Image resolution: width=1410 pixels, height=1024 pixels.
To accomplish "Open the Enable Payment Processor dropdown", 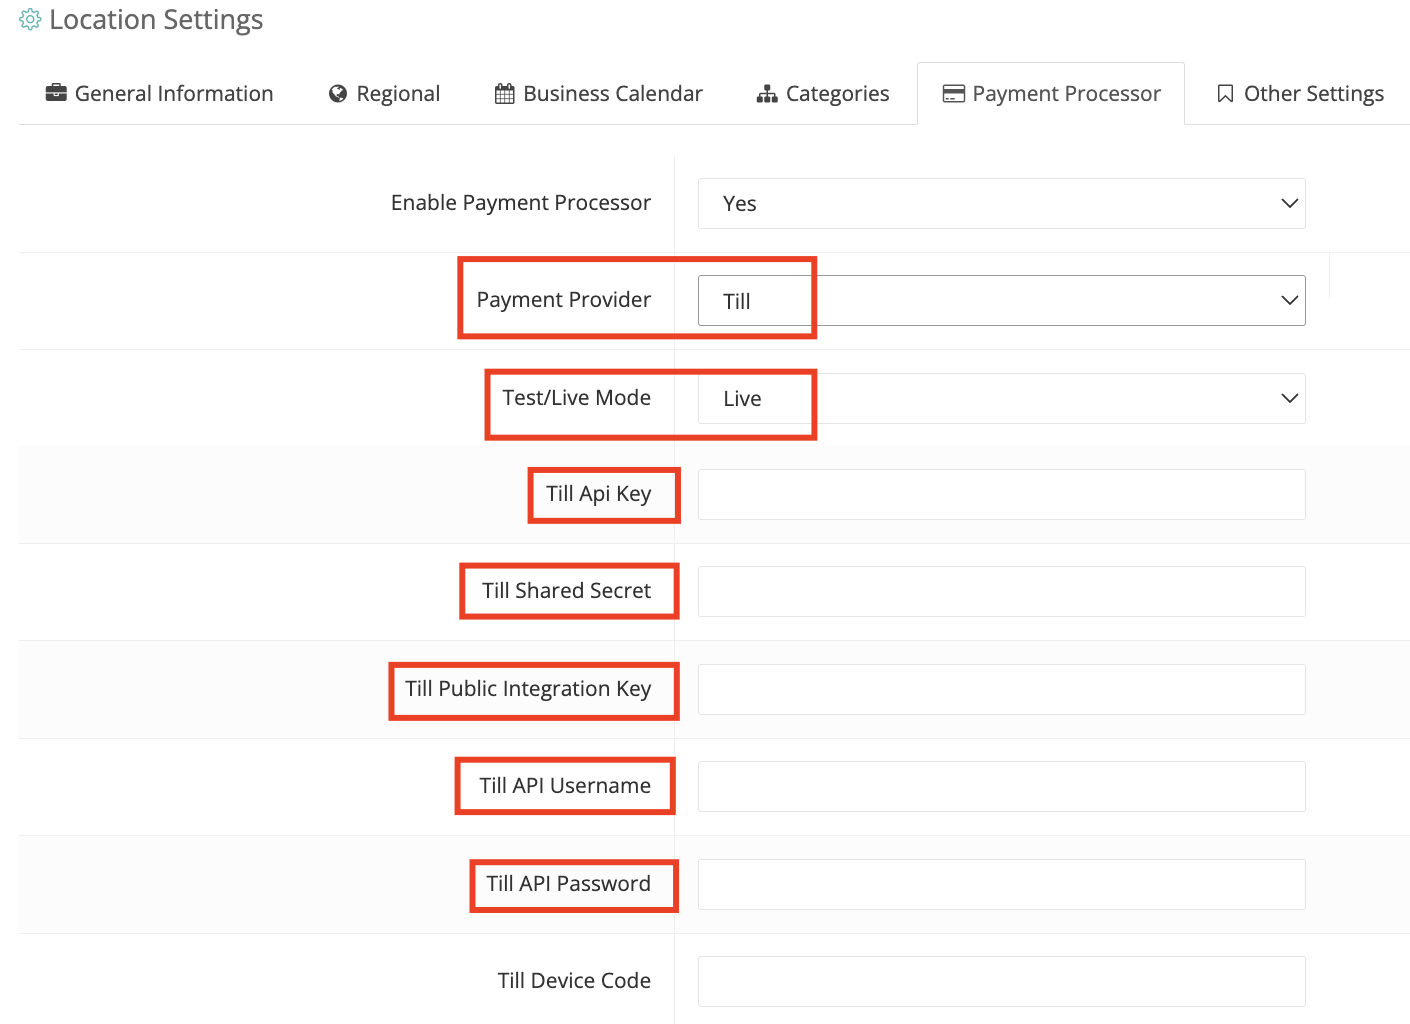I will click(1001, 203).
